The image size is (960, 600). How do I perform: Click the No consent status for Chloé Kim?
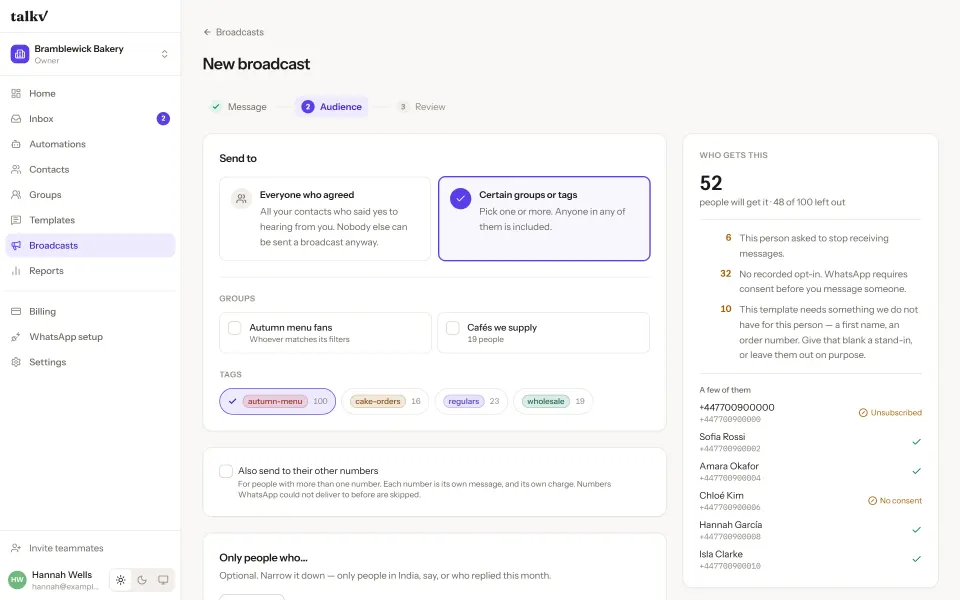tap(894, 501)
